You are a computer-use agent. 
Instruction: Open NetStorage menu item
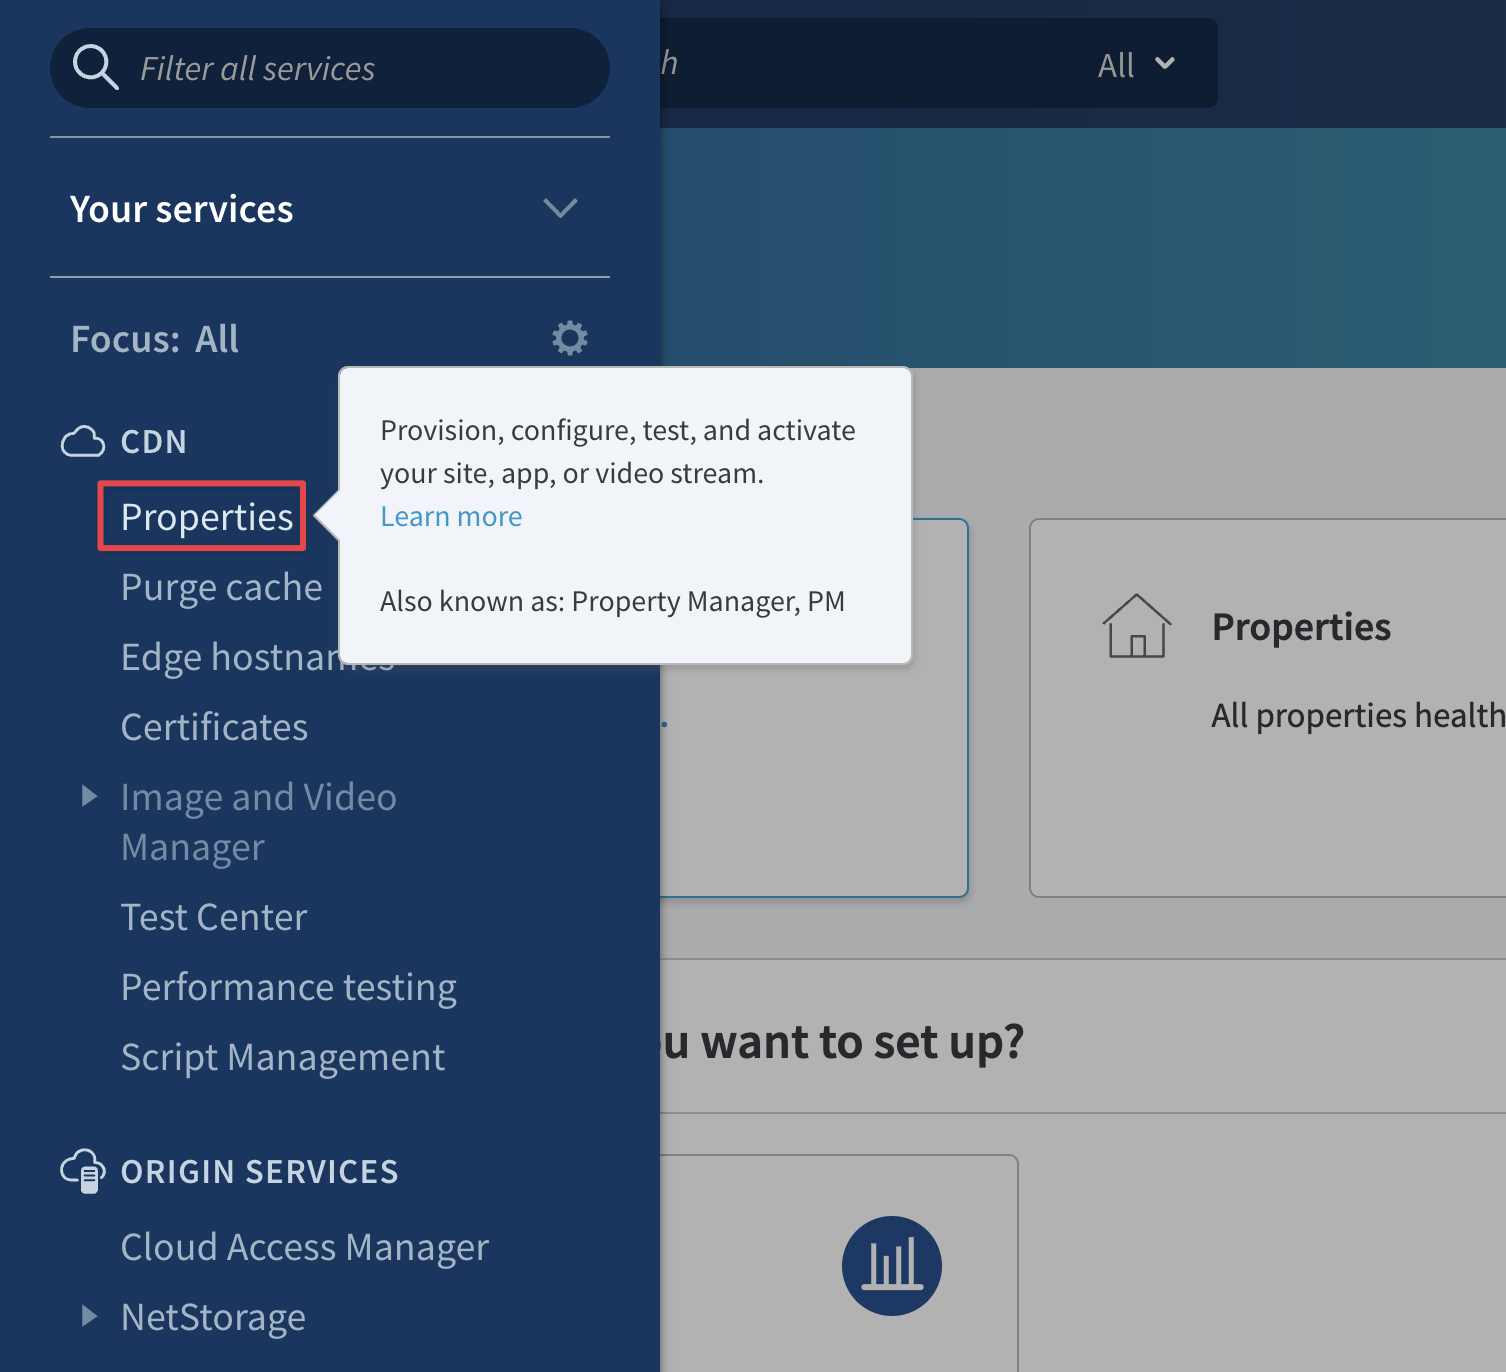point(213,1317)
